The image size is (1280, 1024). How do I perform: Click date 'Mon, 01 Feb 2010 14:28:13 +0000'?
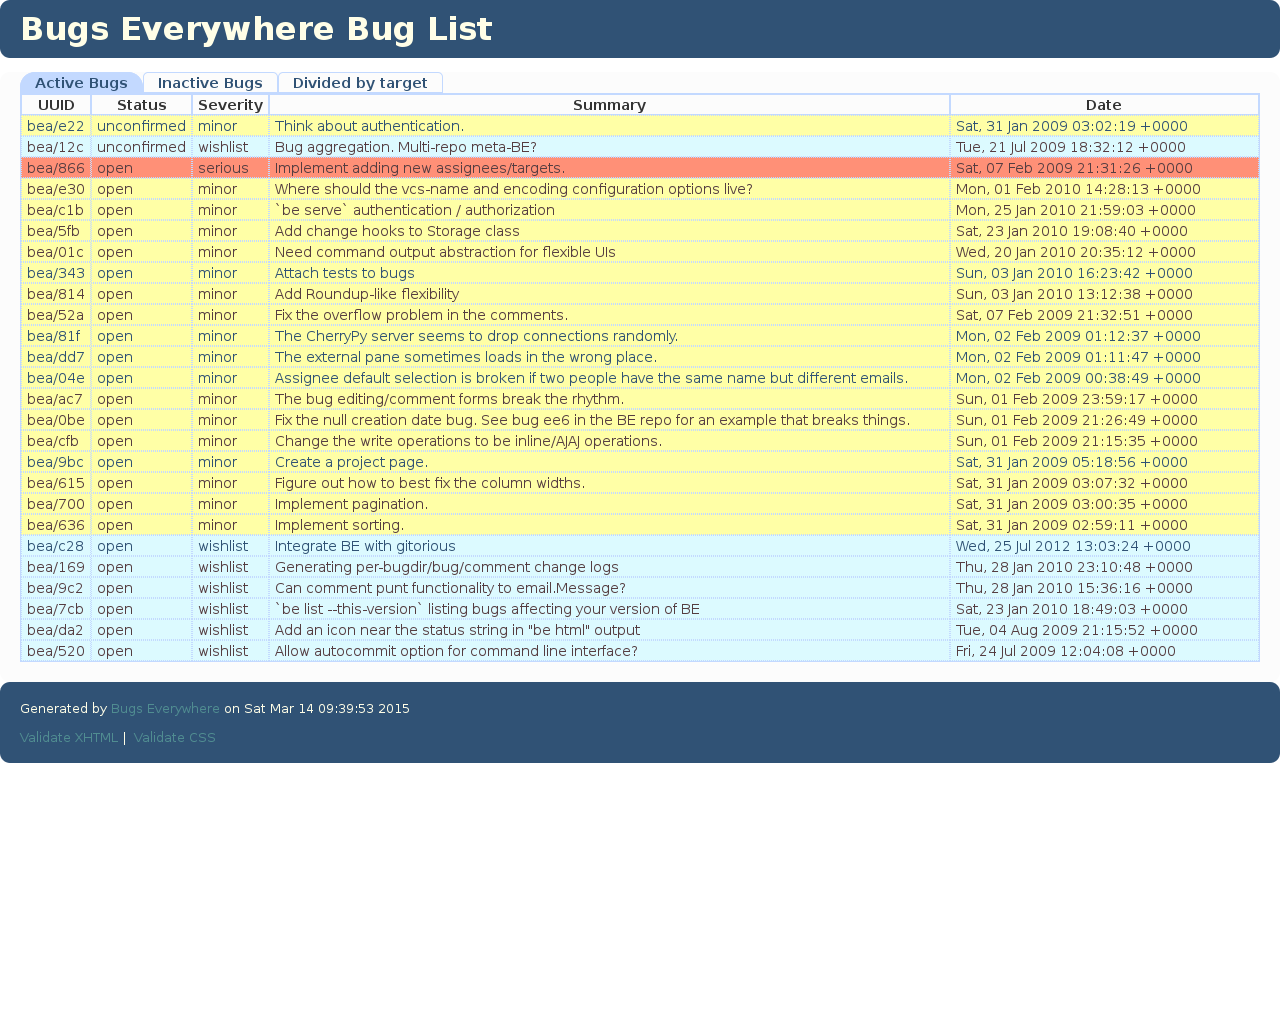coord(1078,189)
